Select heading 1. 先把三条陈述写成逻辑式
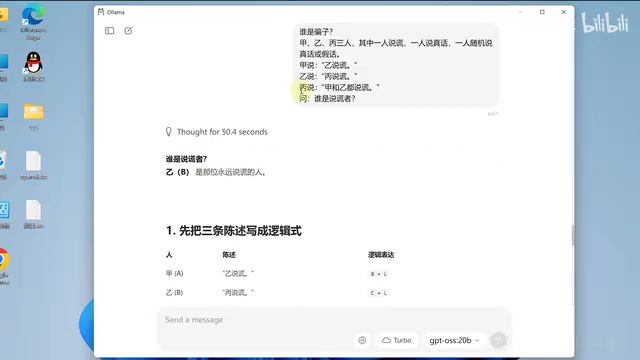Viewport: 640px width, 360px height. (233, 231)
